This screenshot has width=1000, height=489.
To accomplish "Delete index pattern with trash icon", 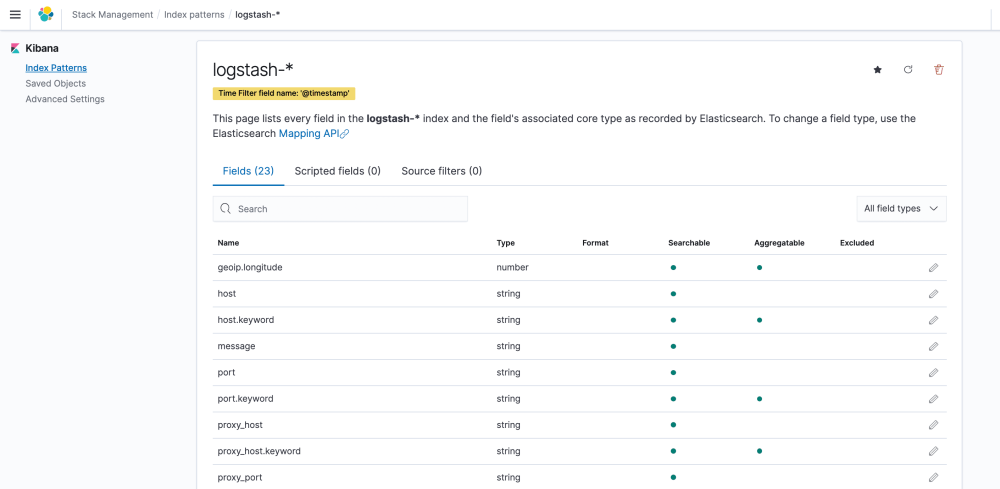I will click(938, 70).
